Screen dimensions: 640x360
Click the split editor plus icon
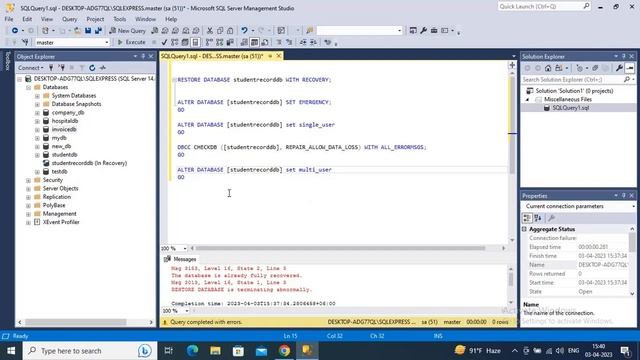point(512,65)
